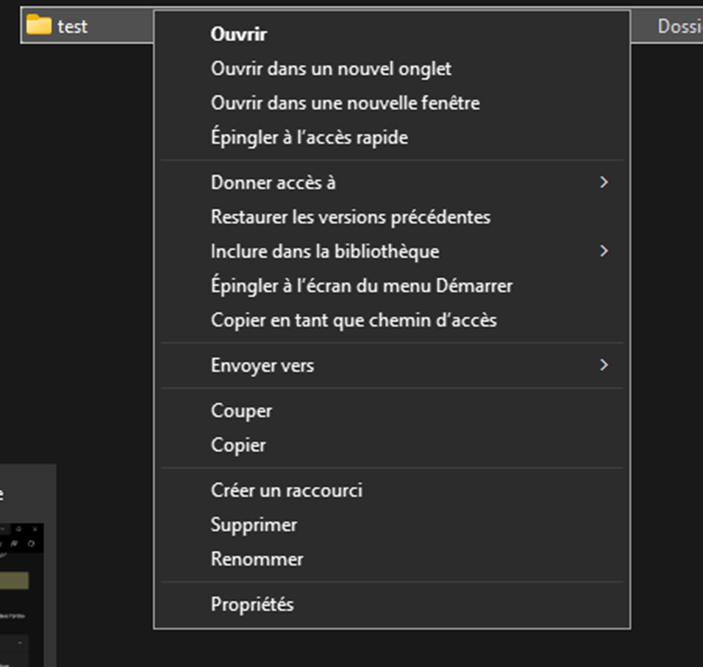703x667 pixels.
Task: Select Supprimer to delete the folder
Action: [x=392, y=524]
